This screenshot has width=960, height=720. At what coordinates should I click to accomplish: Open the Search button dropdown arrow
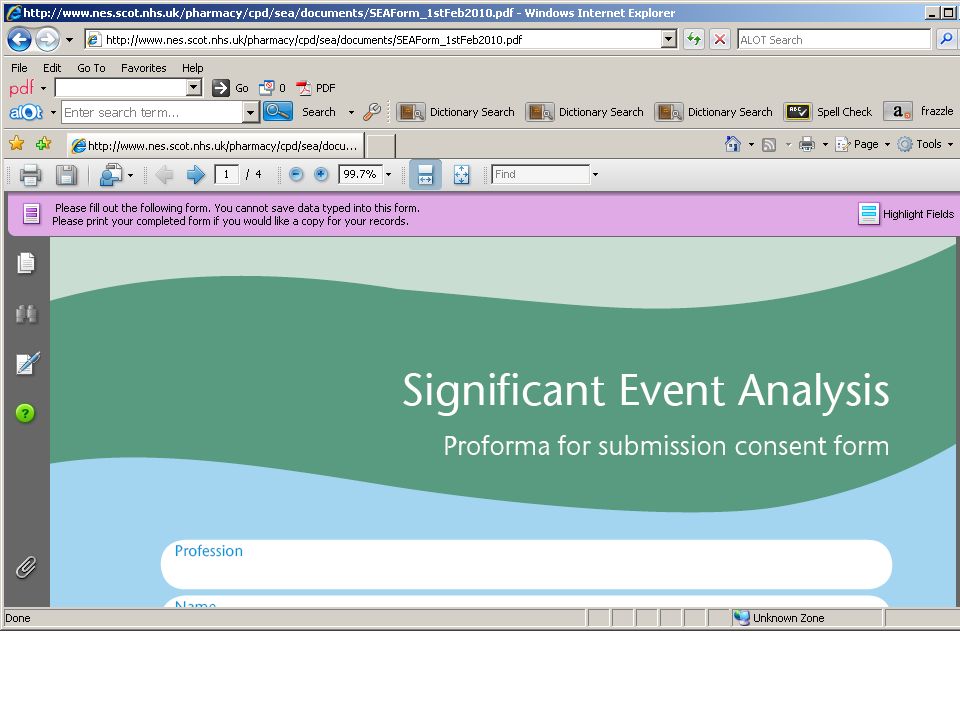pyautogui.click(x=351, y=112)
